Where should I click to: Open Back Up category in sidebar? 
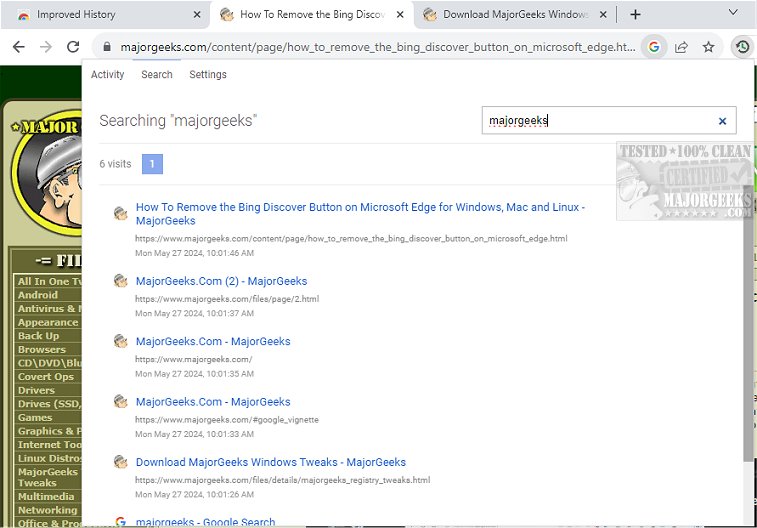point(38,335)
